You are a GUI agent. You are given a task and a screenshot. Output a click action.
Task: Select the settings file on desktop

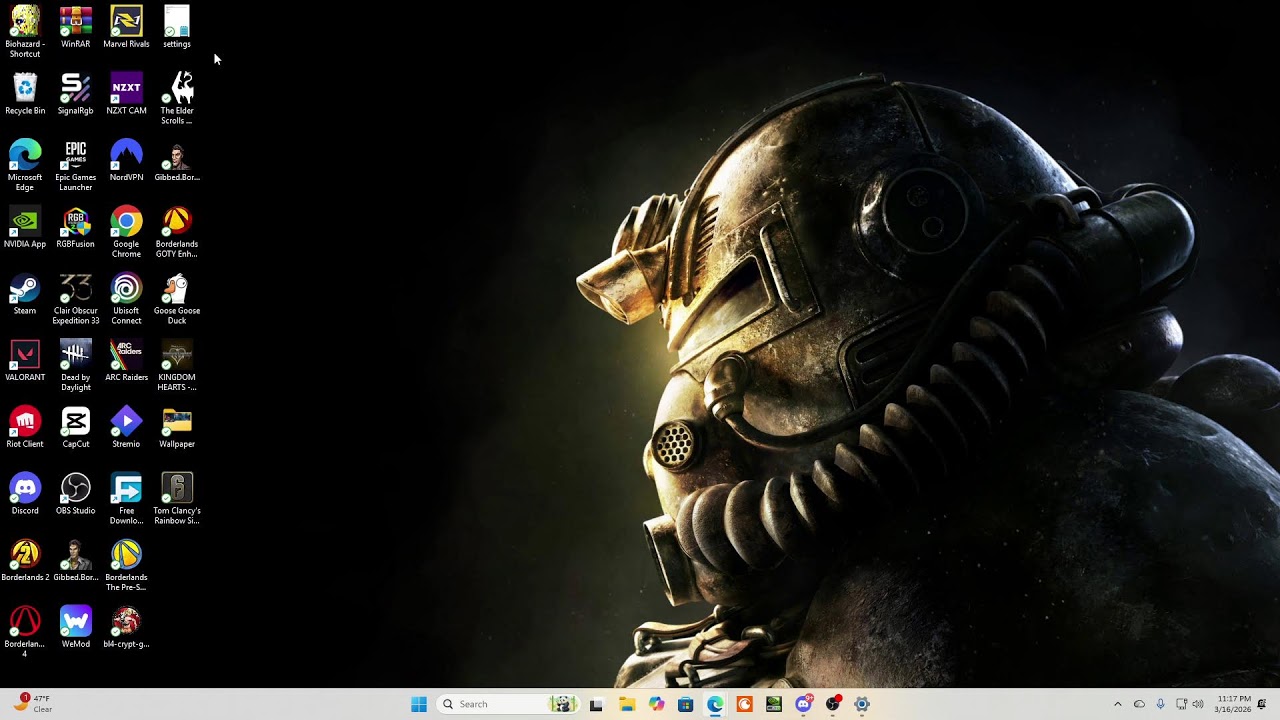point(177,27)
